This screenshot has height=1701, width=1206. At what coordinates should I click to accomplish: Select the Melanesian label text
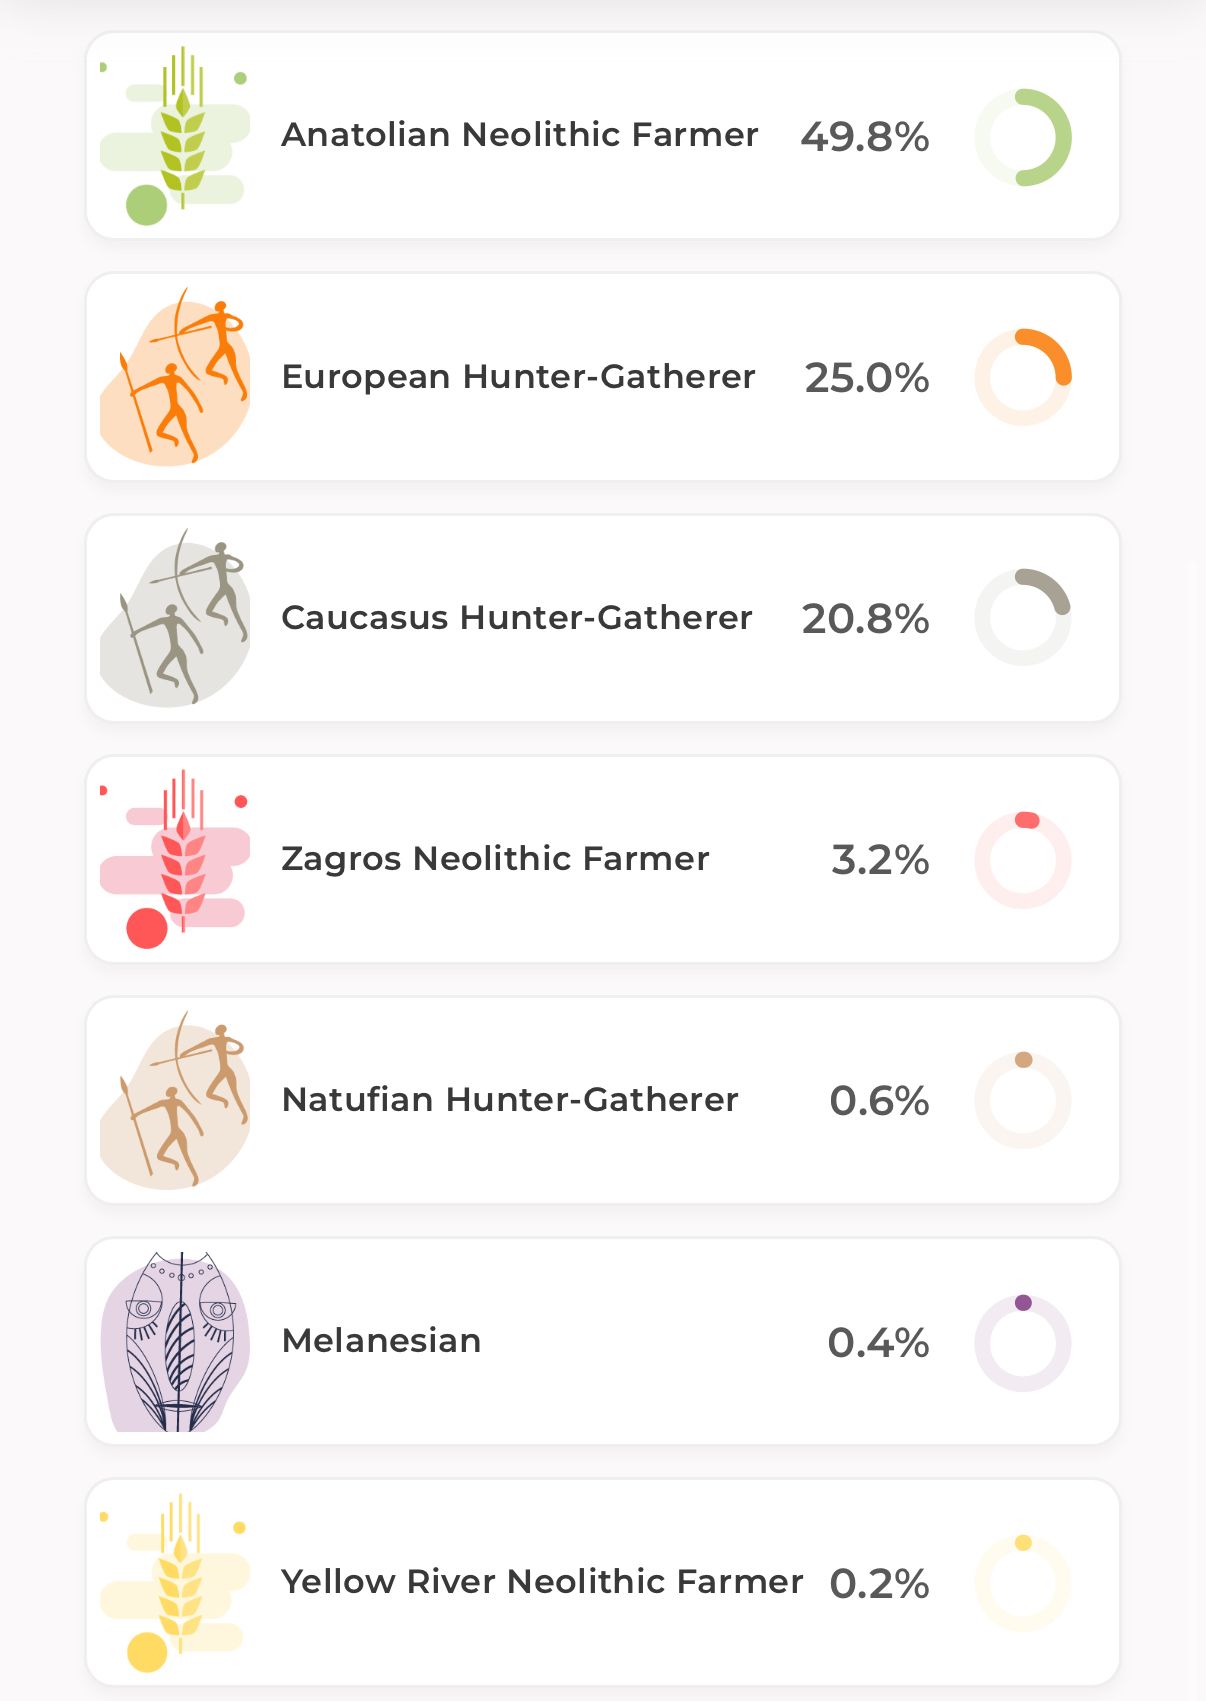point(381,1341)
